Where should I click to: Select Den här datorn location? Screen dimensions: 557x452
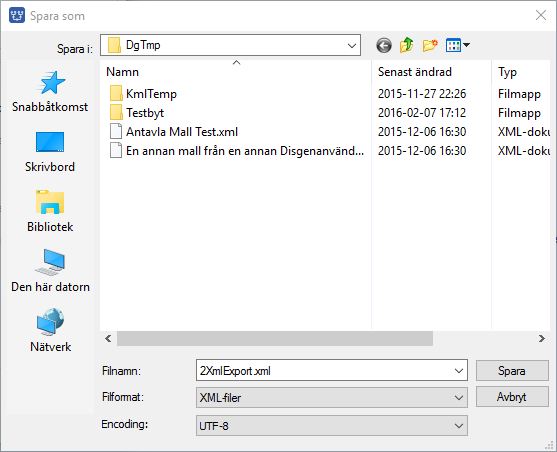[x=50, y=271]
